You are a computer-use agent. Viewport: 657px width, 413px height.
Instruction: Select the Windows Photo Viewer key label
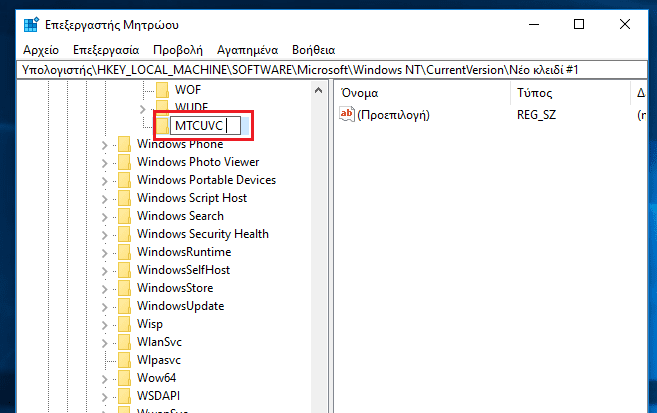coord(198,162)
